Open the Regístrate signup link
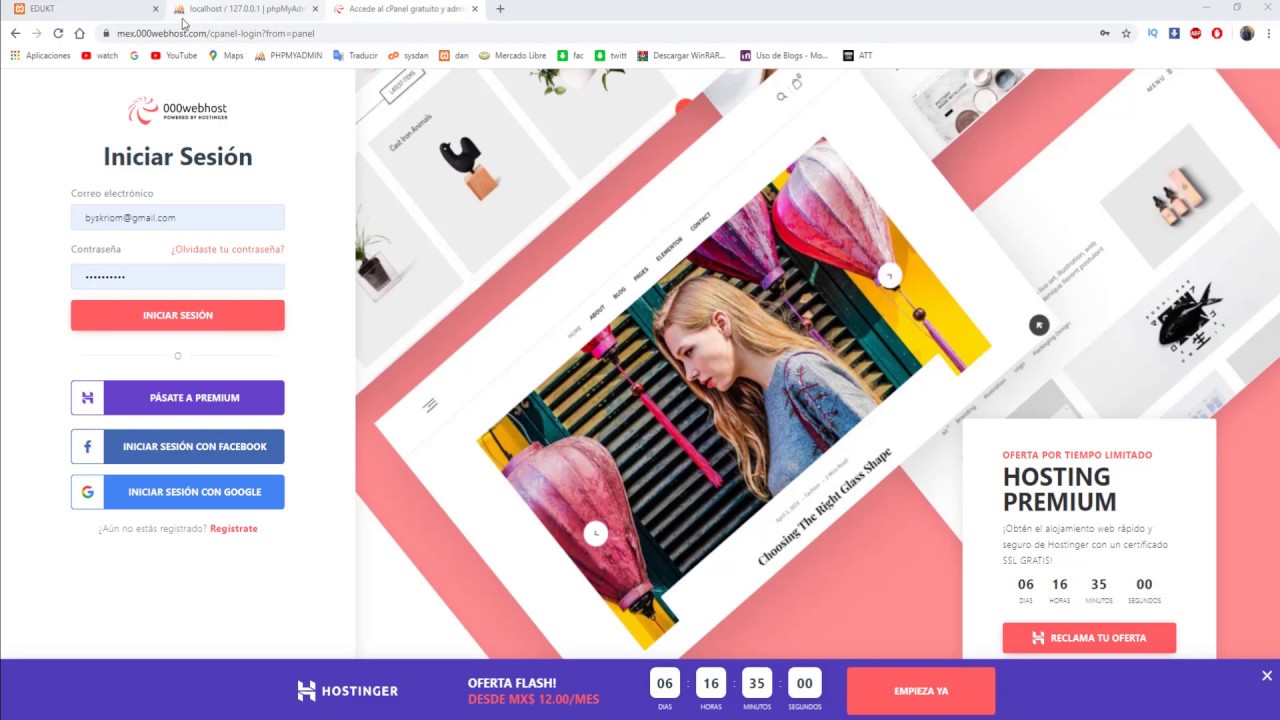Viewport: 1280px width, 720px height. (234, 528)
